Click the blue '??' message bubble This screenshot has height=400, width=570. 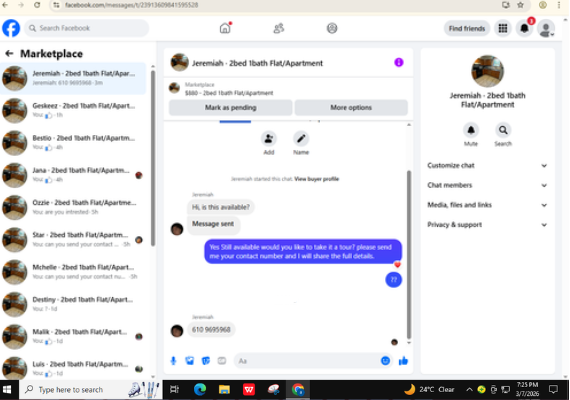click(x=393, y=280)
